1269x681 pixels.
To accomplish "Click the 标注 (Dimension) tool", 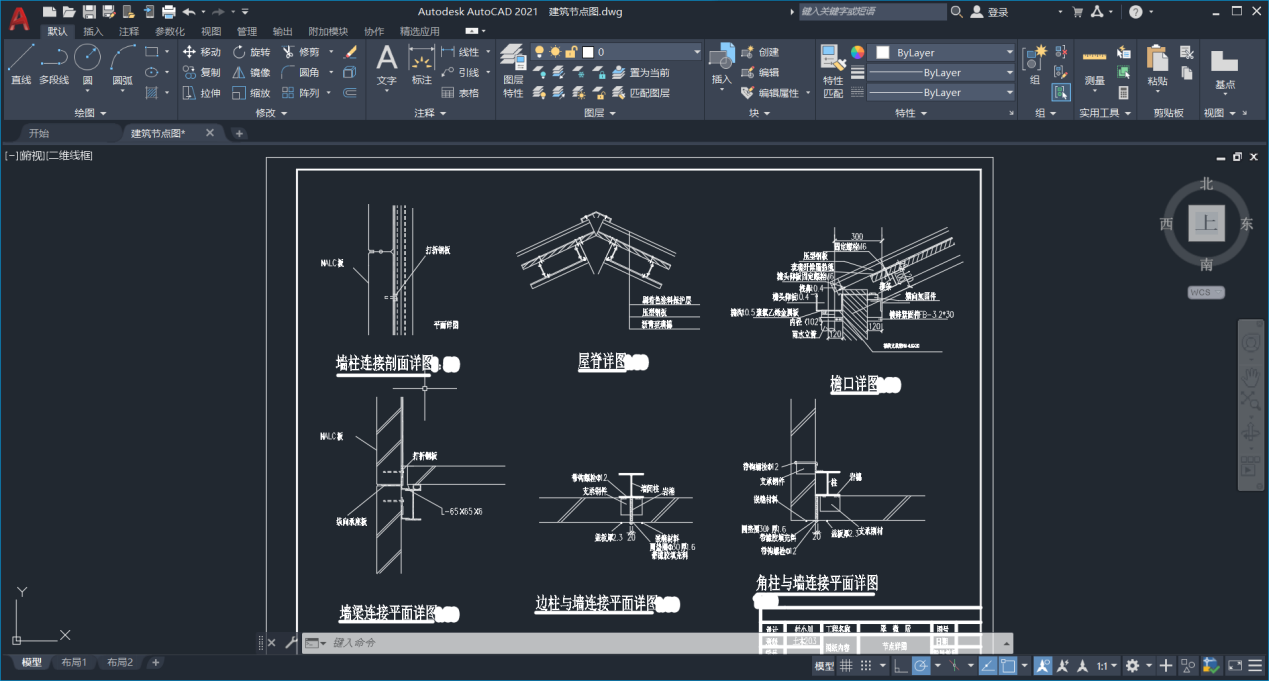I will pyautogui.click(x=422, y=66).
